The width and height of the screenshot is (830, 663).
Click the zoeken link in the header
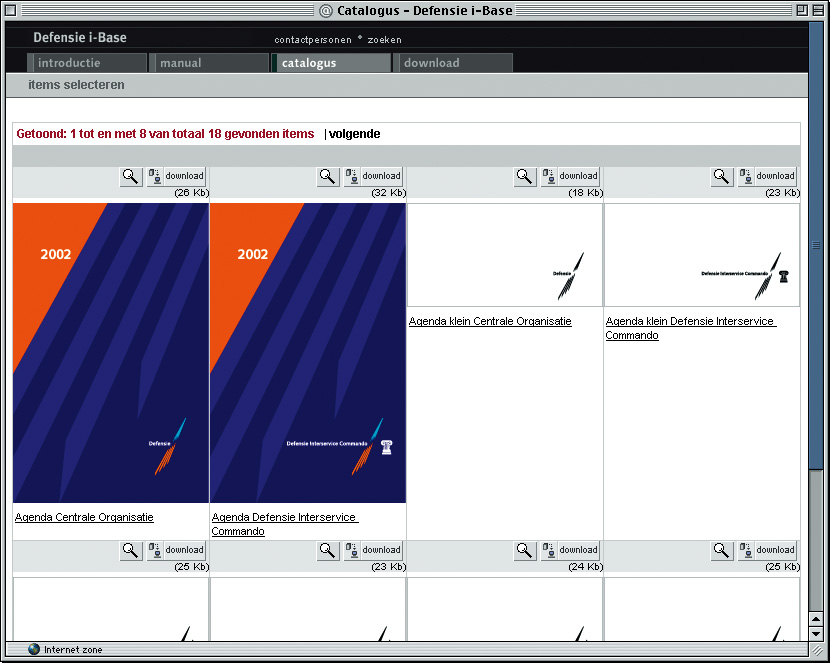coord(385,40)
